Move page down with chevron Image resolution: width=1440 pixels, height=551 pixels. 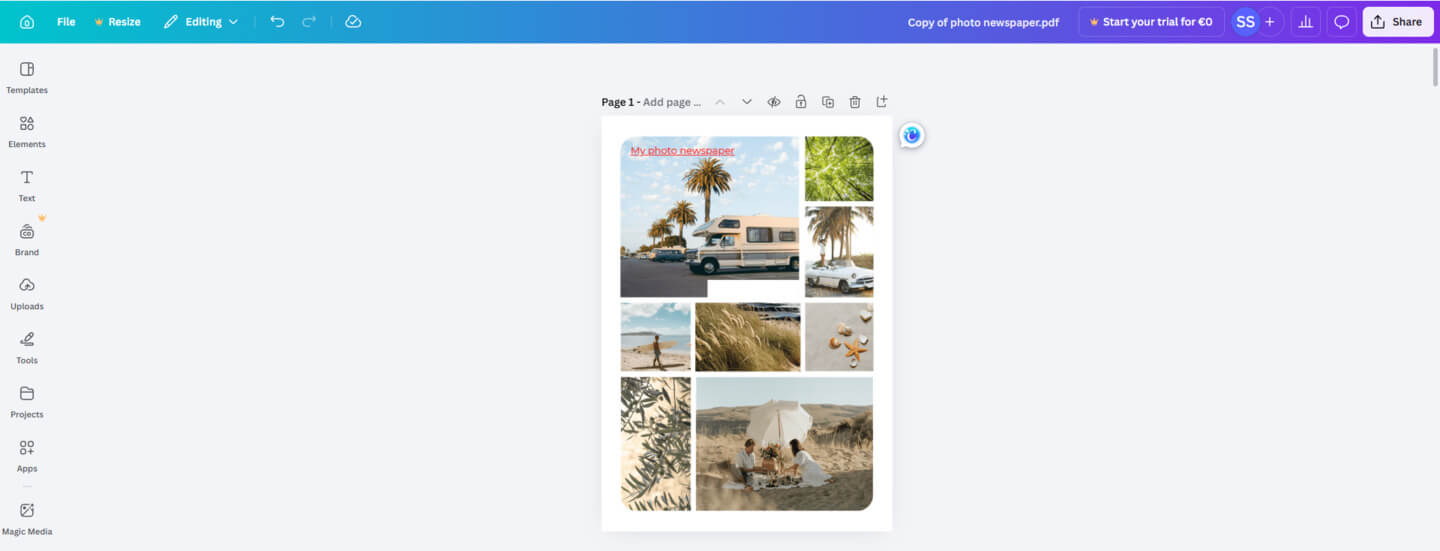(x=747, y=102)
